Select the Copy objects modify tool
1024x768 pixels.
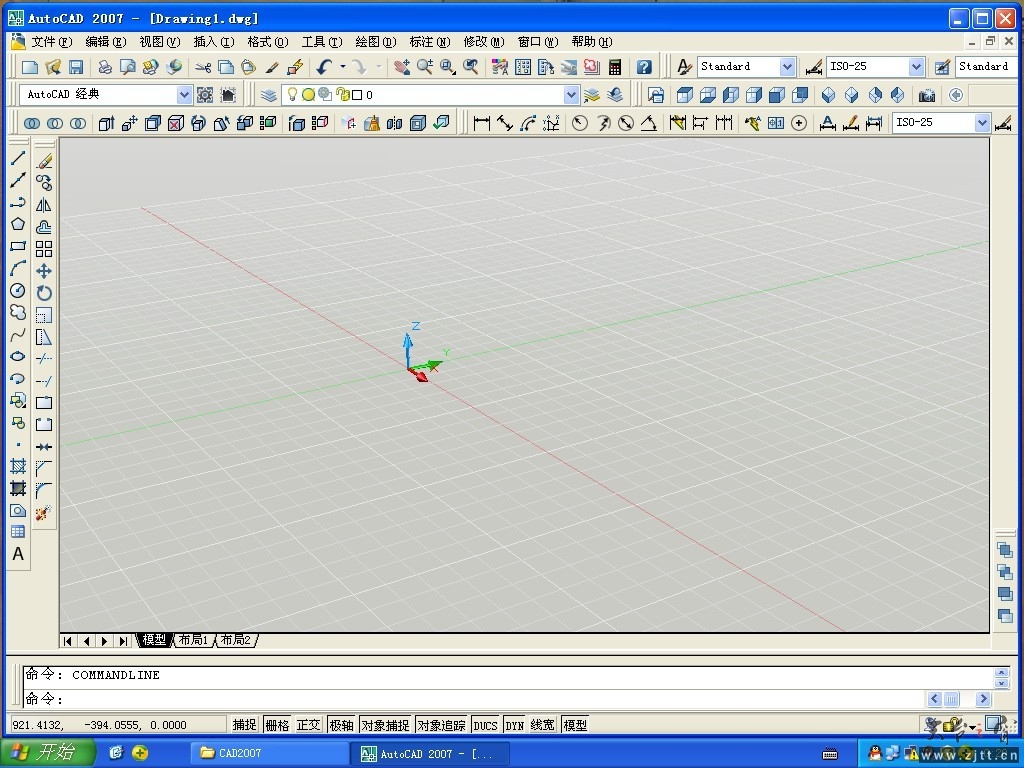44,183
